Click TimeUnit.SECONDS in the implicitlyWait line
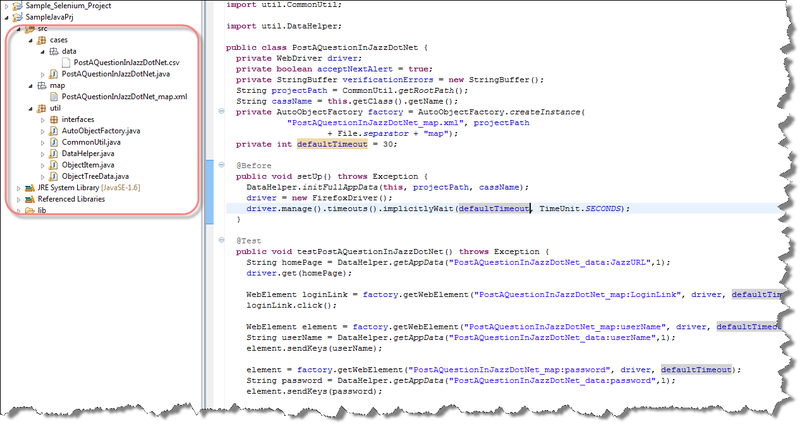 pos(580,209)
